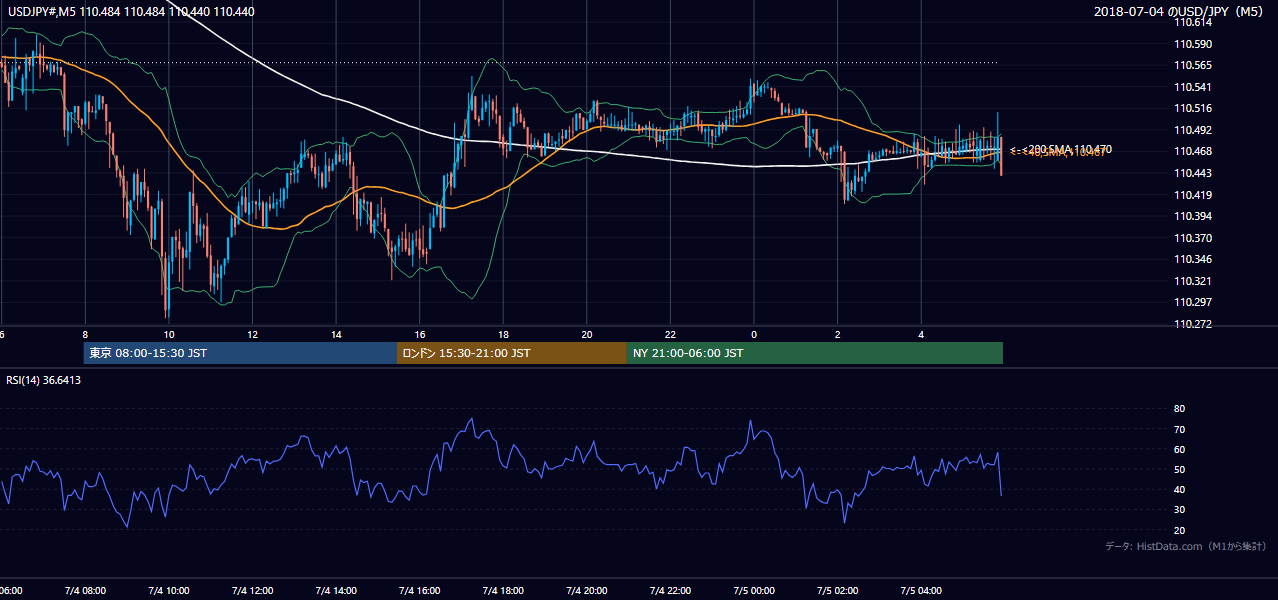Image resolution: width=1278 pixels, height=600 pixels.
Task: Click hour label 18 under price chart
Action: point(503,334)
